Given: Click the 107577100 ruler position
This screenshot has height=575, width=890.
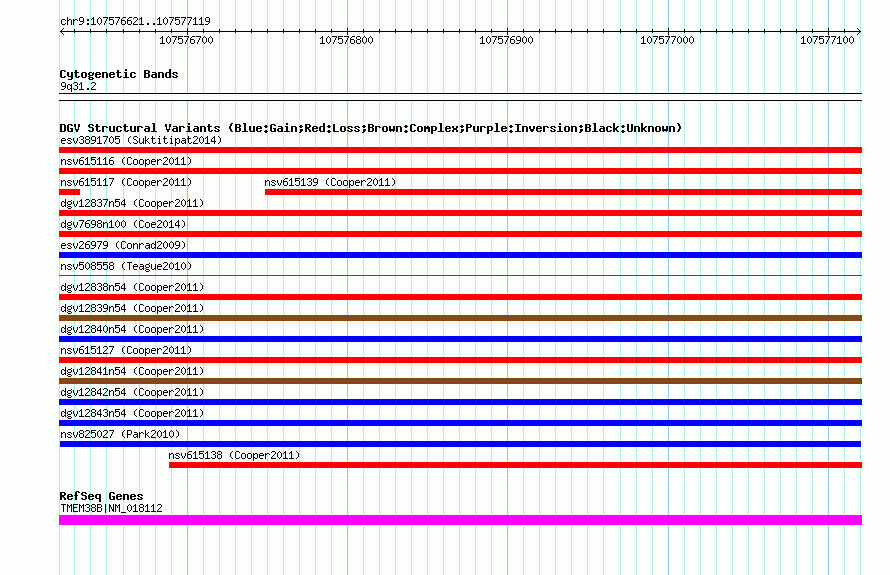Looking at the screenshot, I should click(827, 40).
